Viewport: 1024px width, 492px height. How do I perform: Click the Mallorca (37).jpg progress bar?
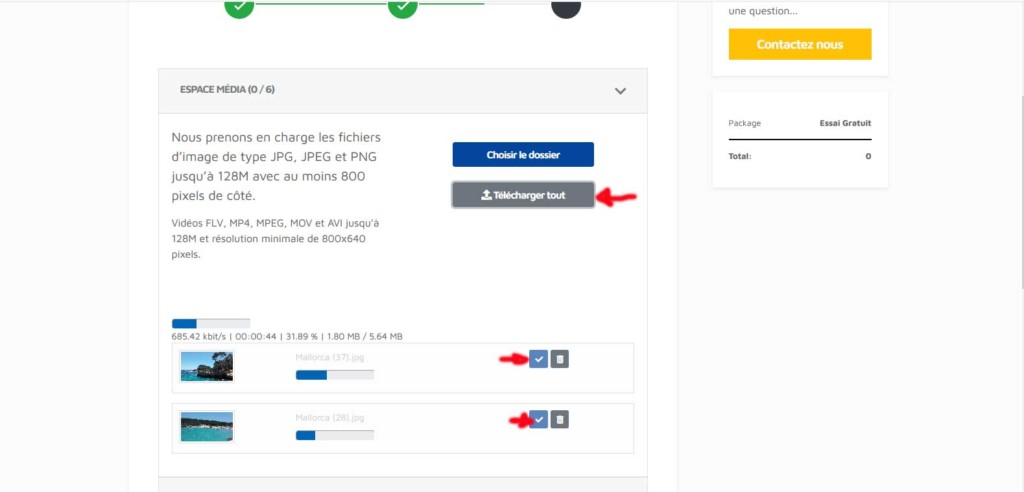pos(335,375)
